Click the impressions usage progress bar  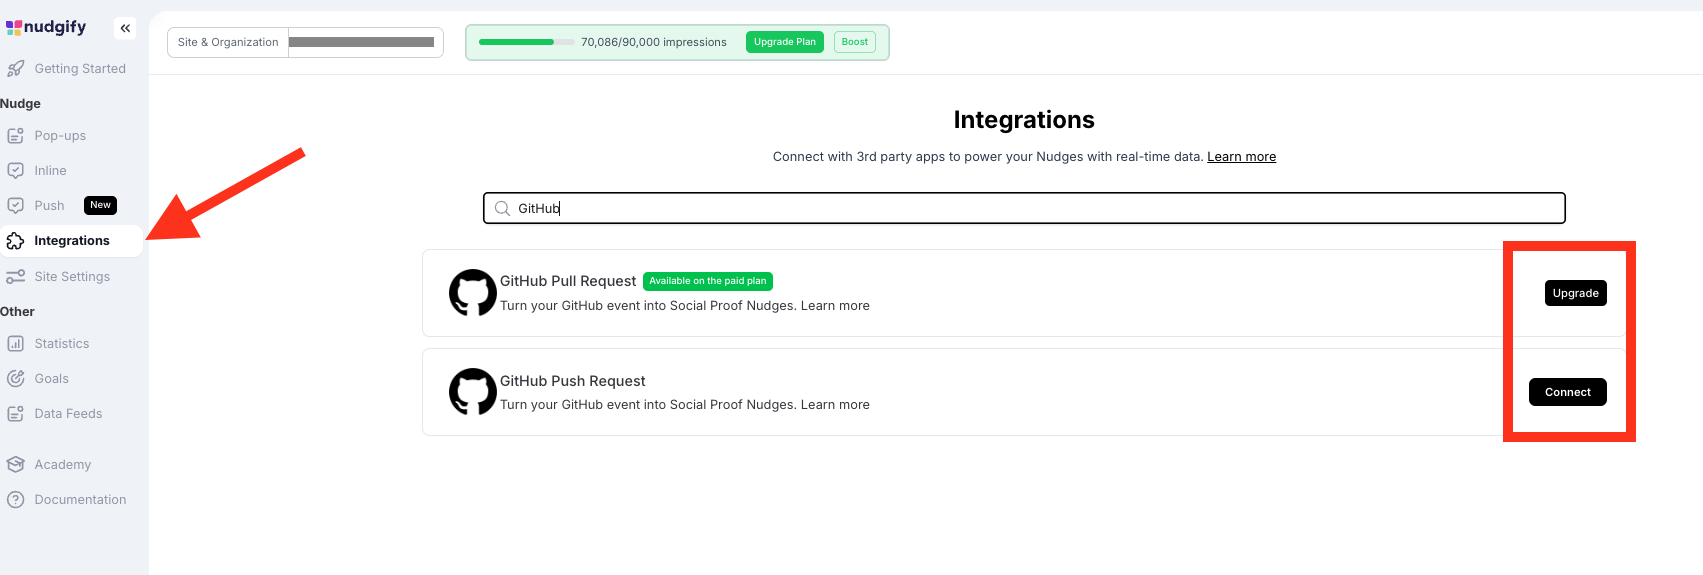[x=526, y=42]
